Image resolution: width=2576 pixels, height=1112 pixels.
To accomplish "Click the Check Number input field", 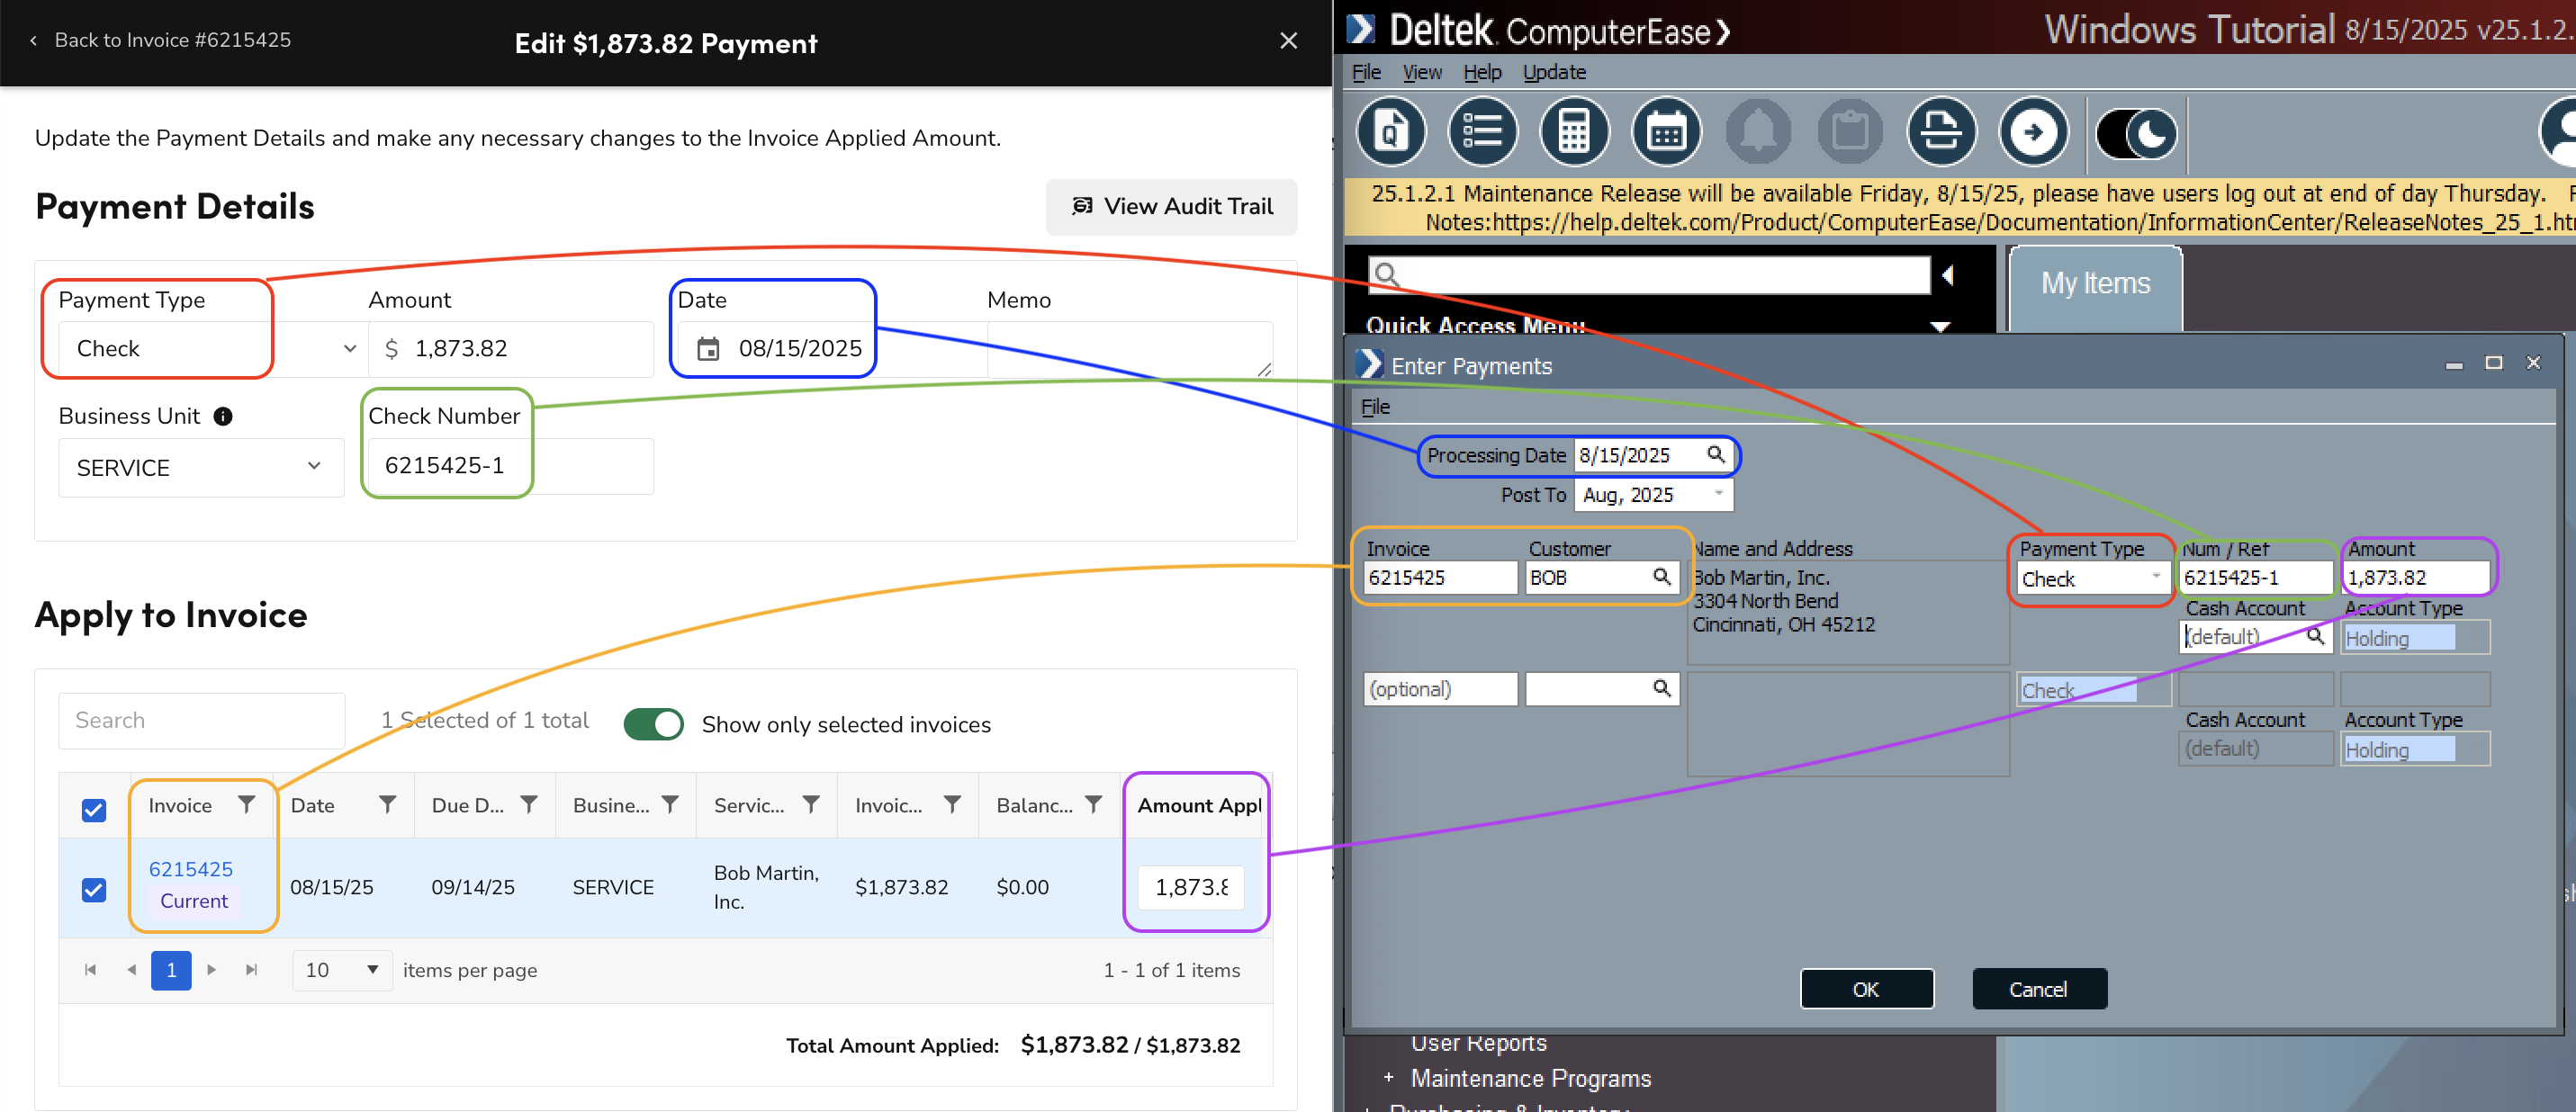I will [510, 466].
